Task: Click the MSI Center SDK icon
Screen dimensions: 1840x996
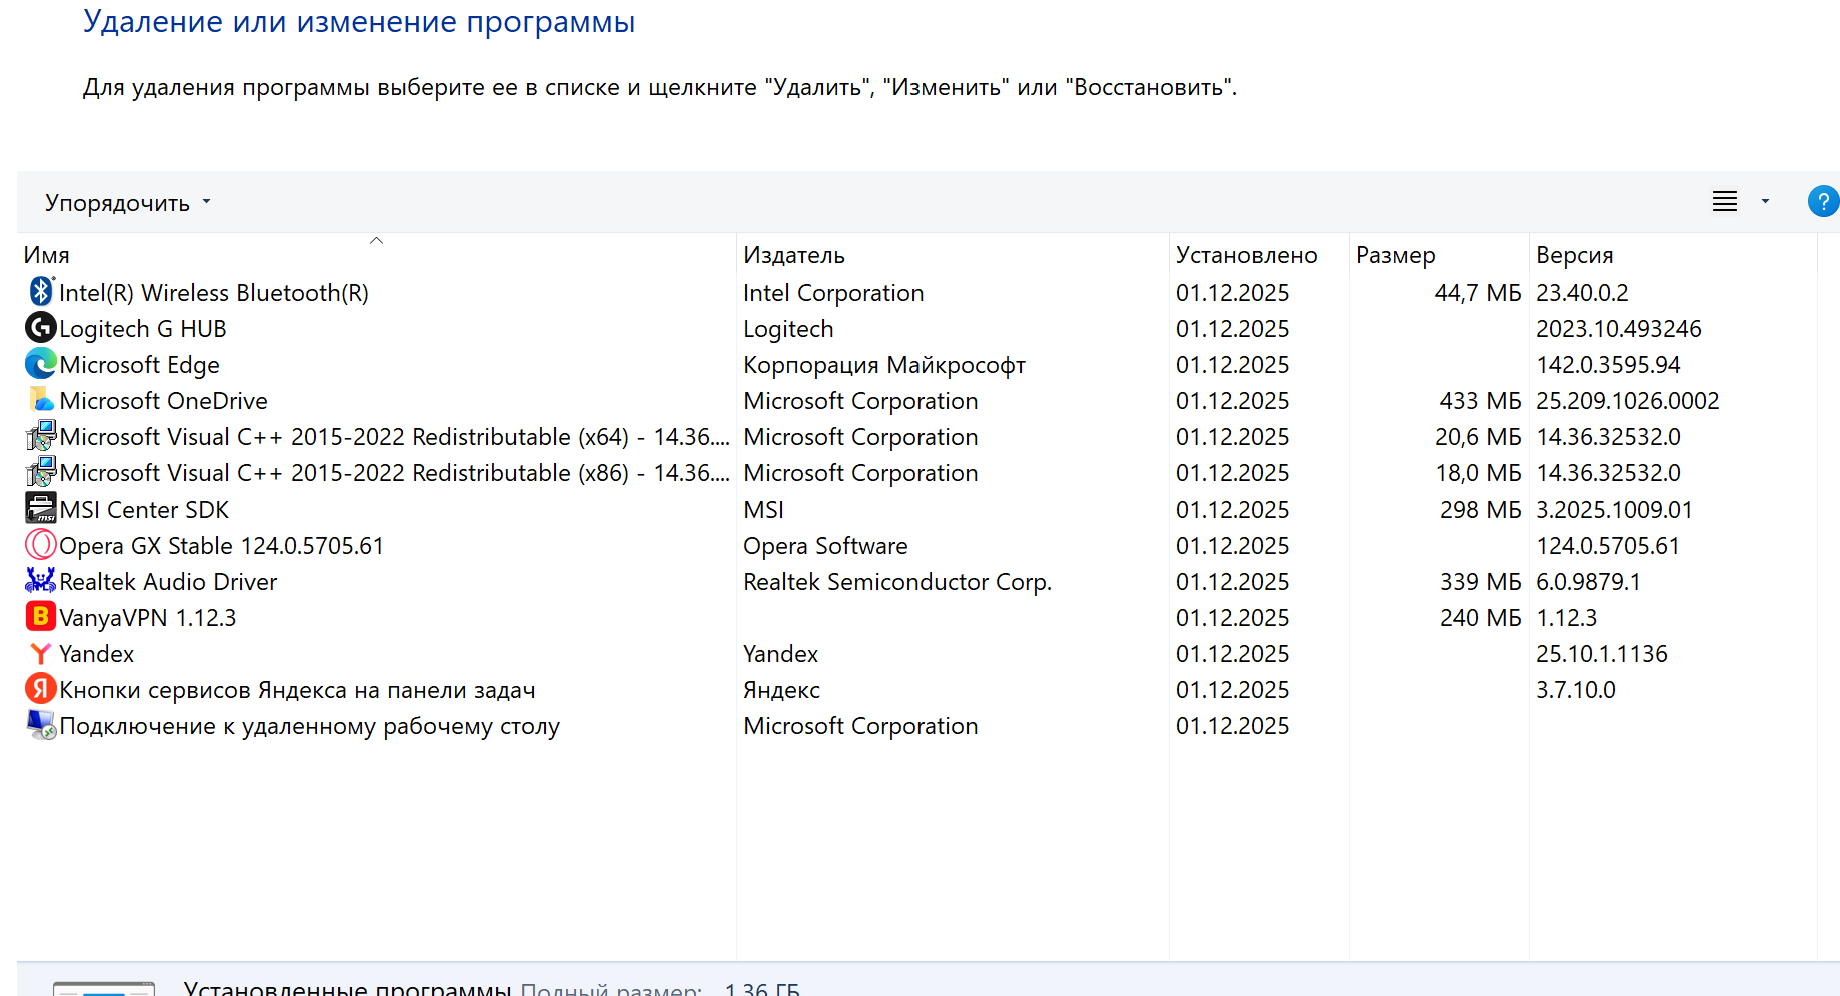Action: point(40,508)
